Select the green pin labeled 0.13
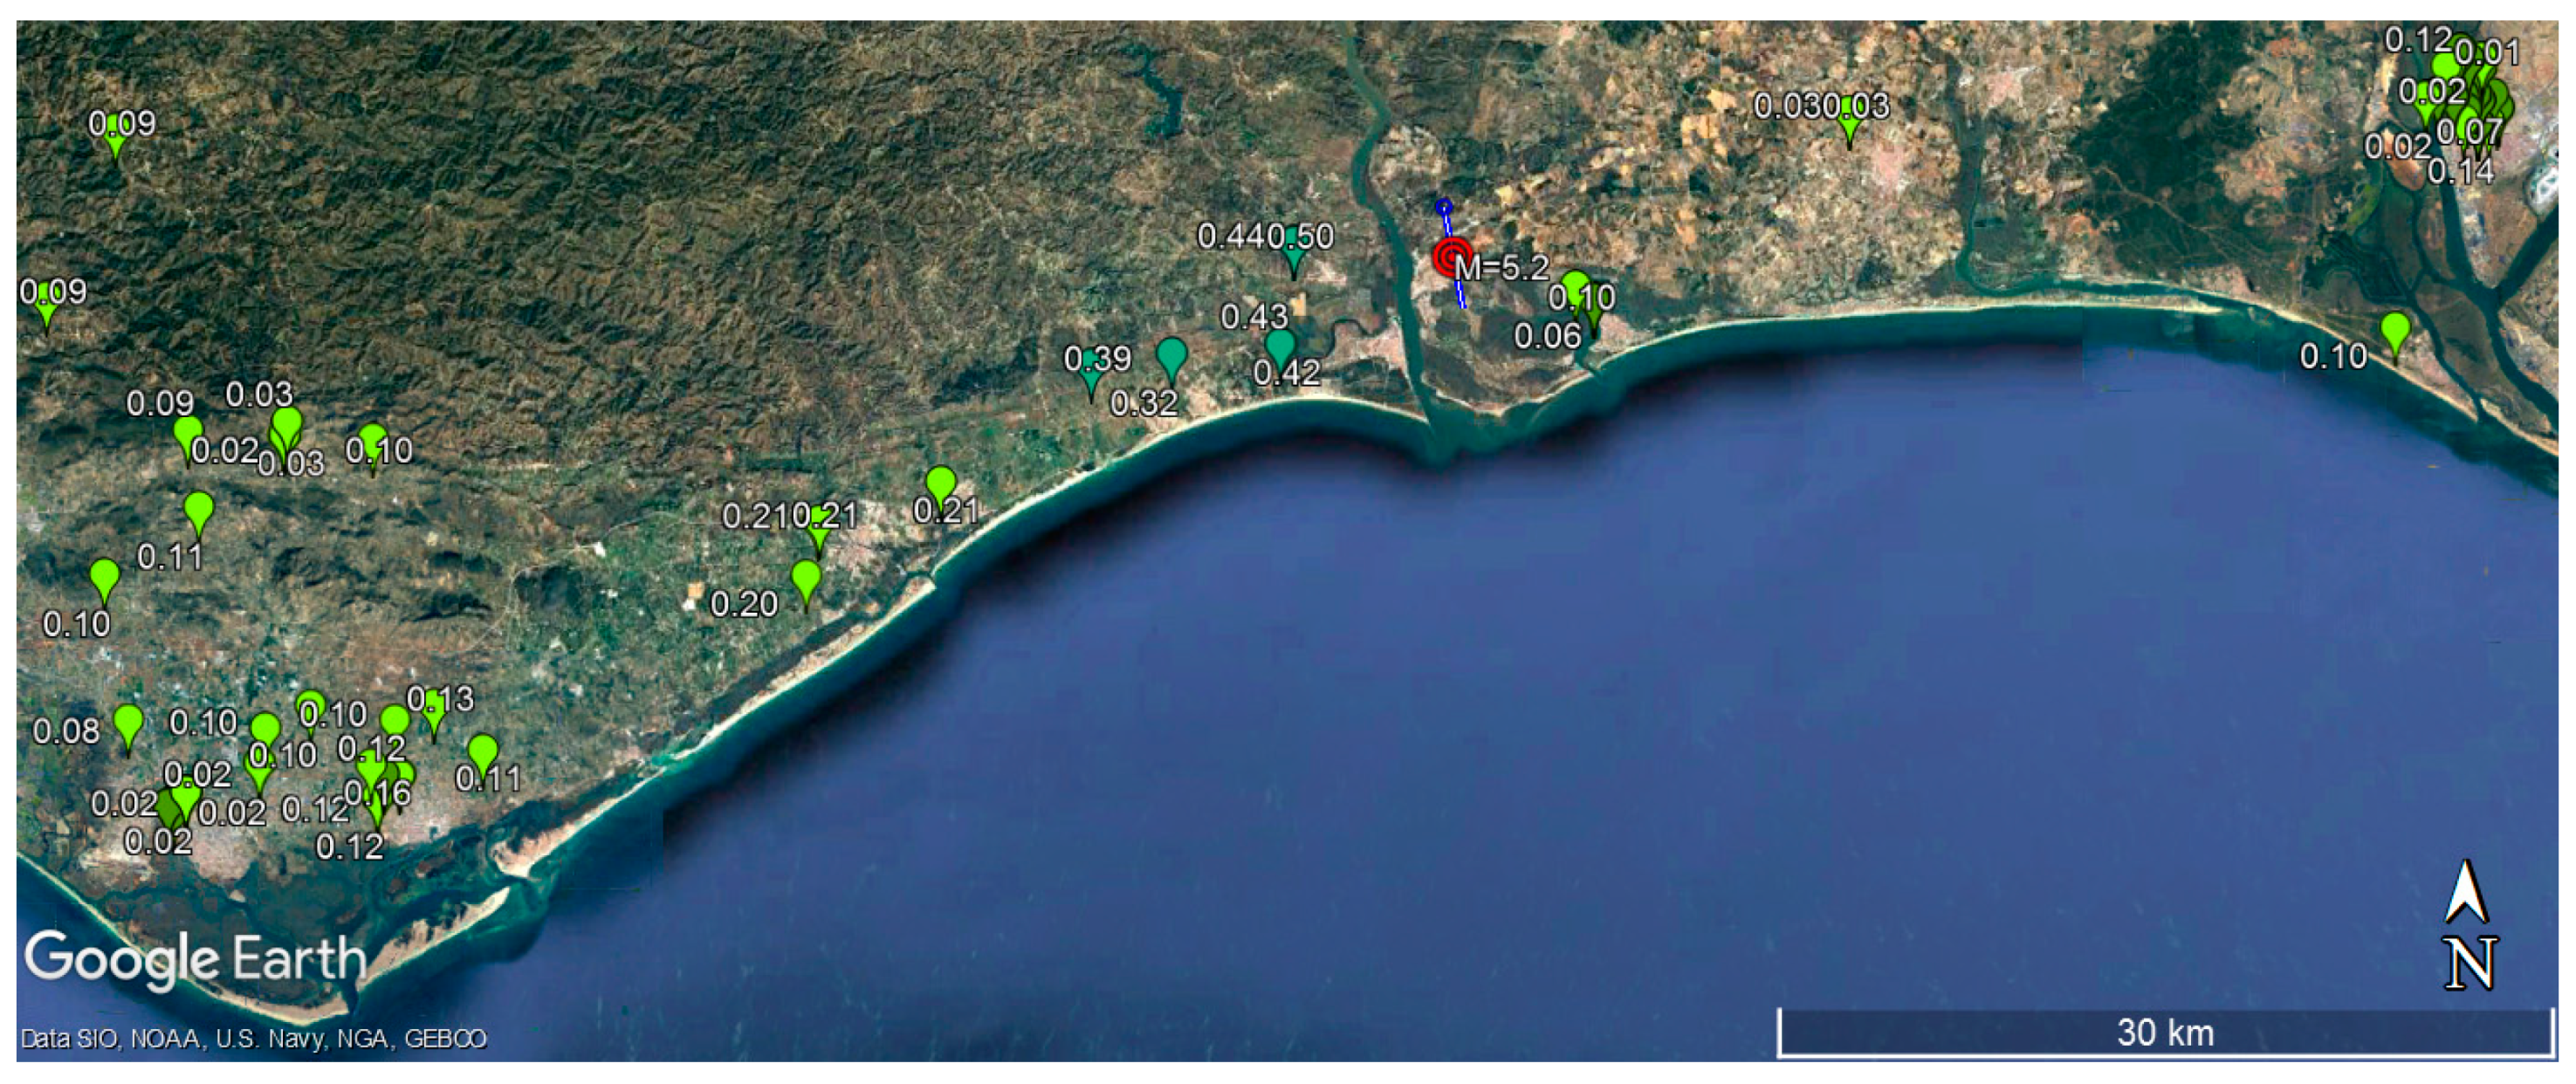 click(433, 712)
